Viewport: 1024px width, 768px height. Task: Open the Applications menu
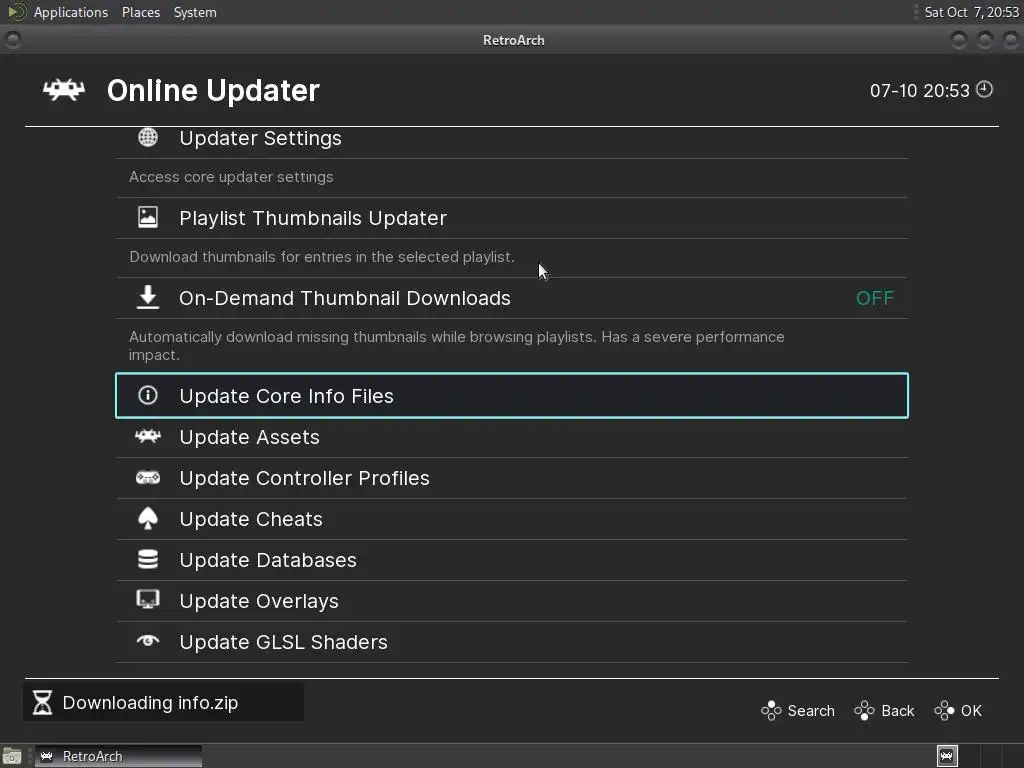pyautogui.click(x=71, y=12)
